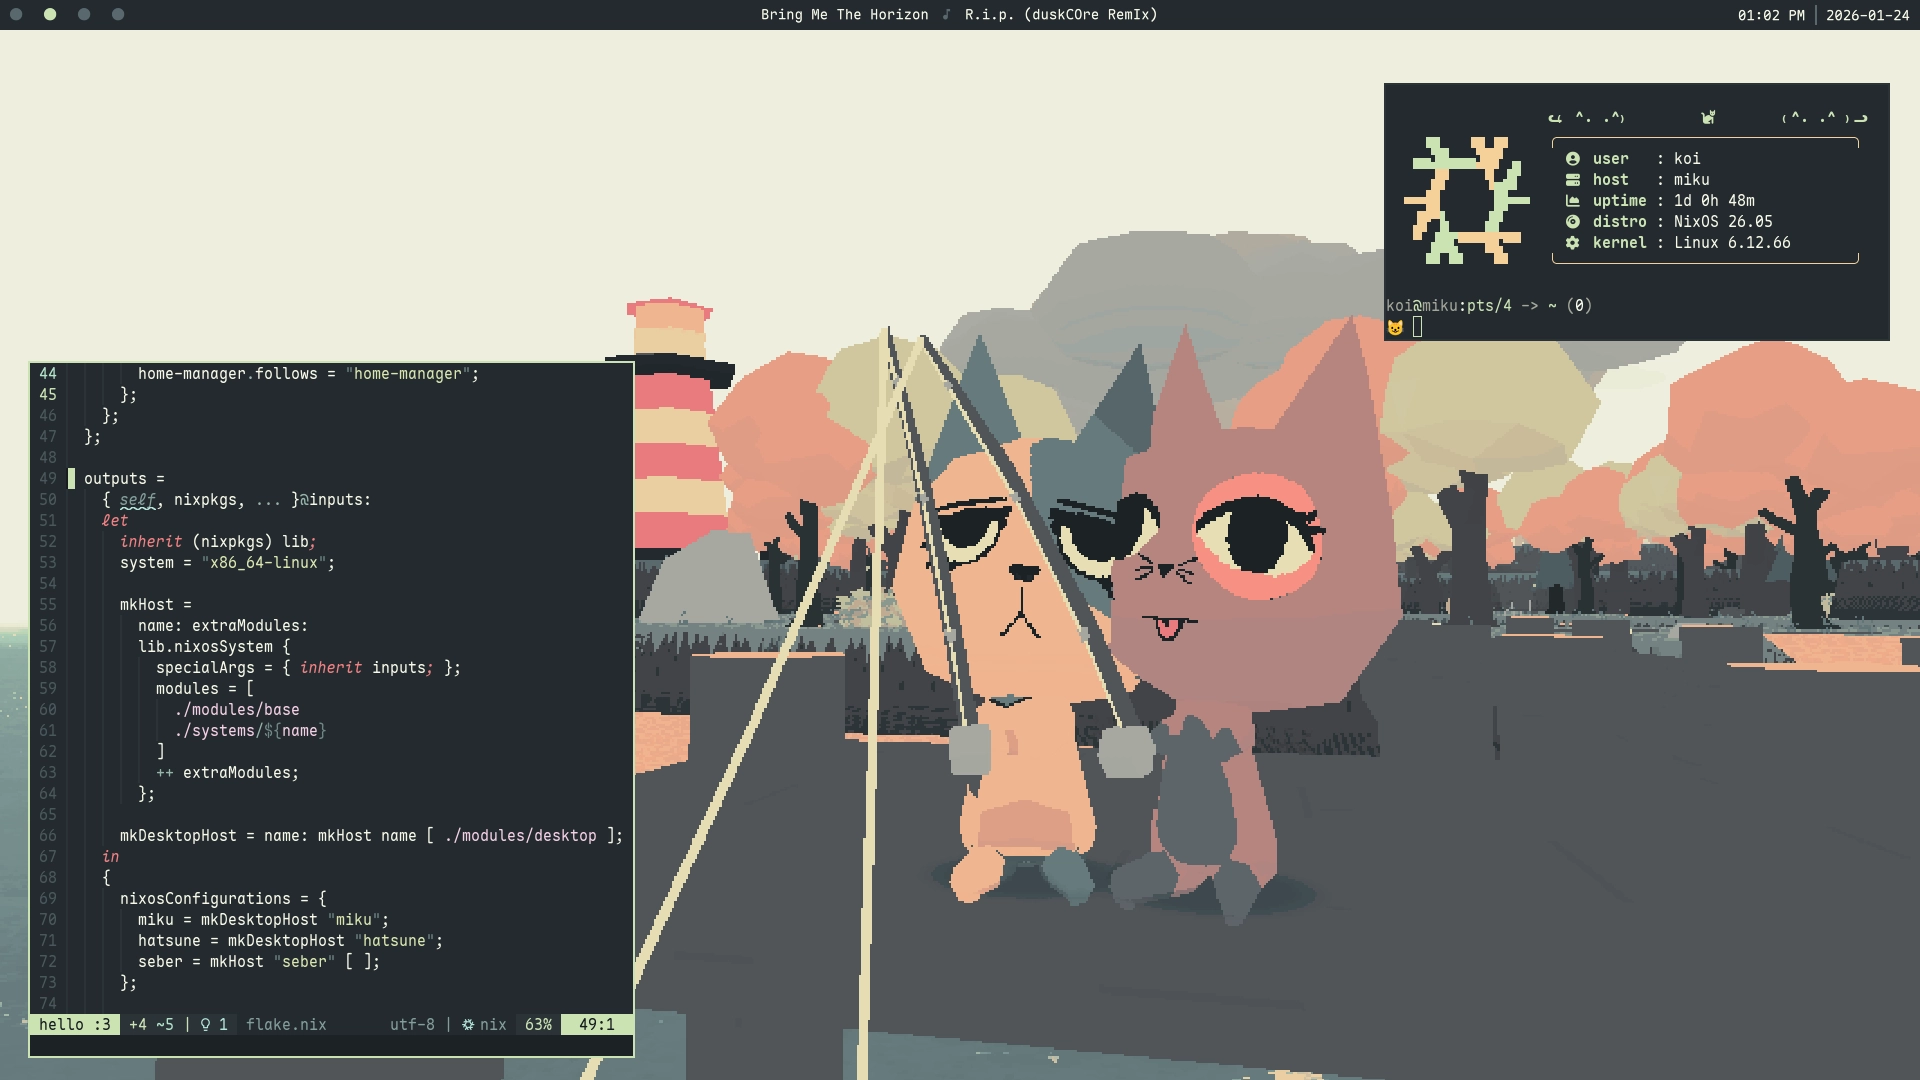Click the nix filetype icon in the statusline
Image resolution: width=1920 pixels, height=1080 pixels.
click(468, 1025)
